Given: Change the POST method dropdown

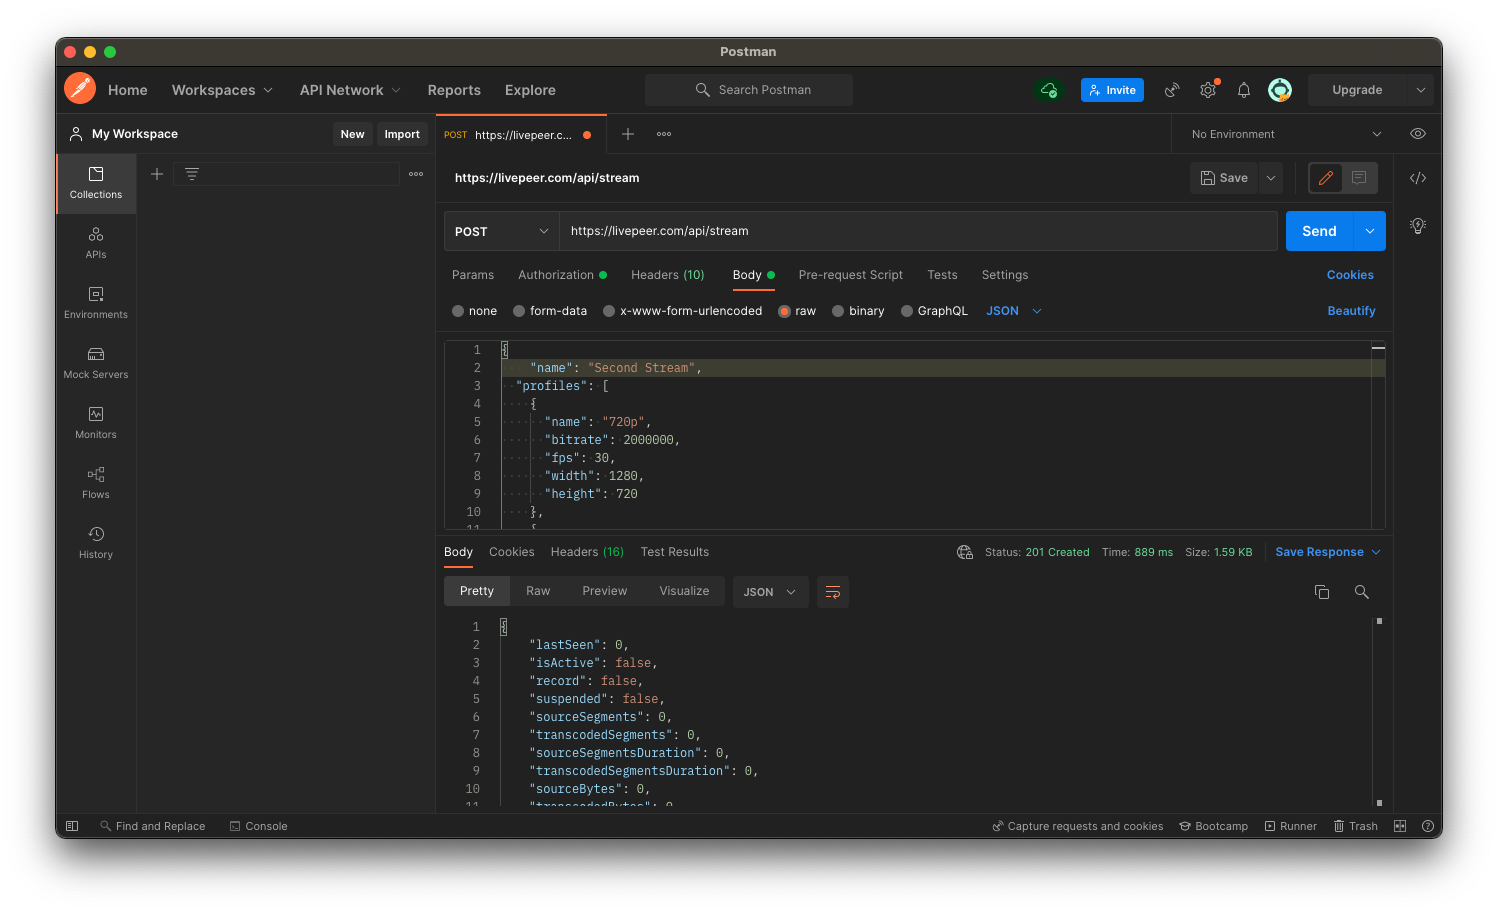Looking at the screenshot, I should [502, 231].
